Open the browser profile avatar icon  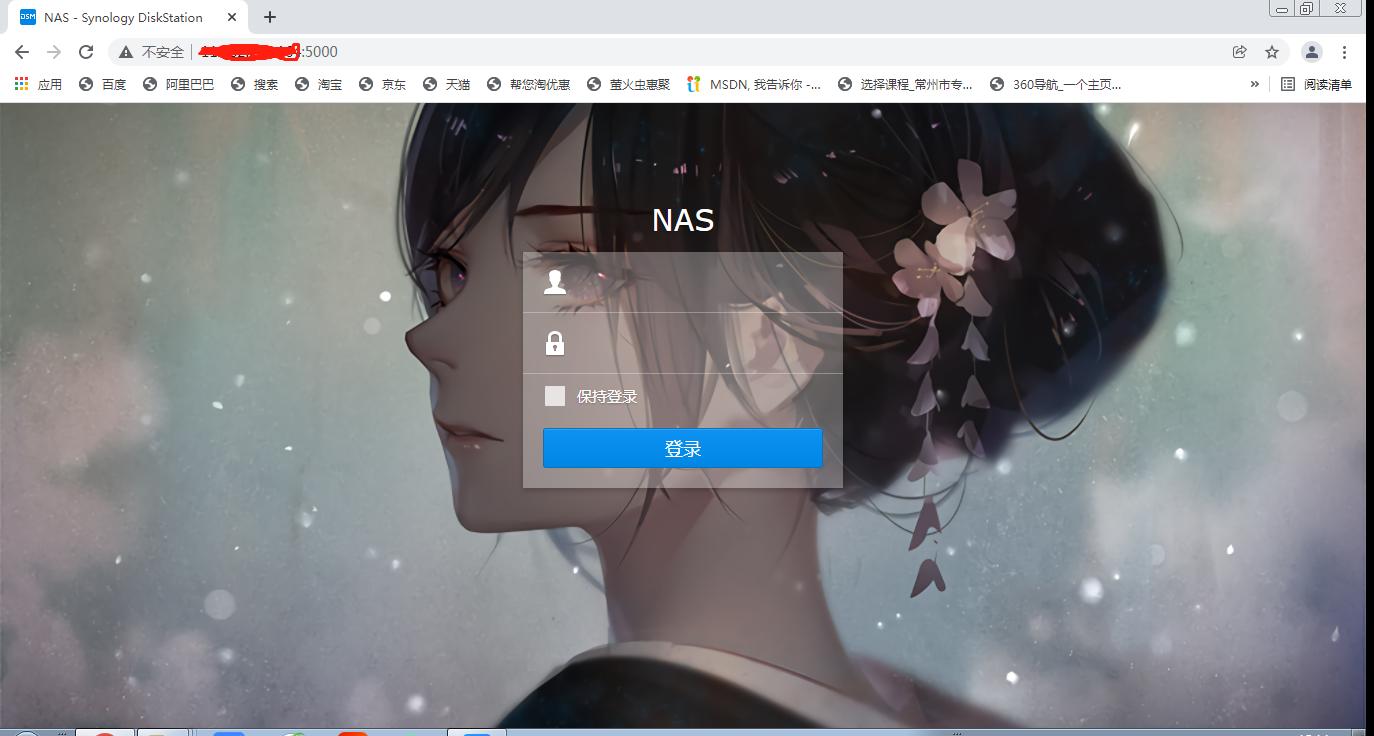[1310, 51]
